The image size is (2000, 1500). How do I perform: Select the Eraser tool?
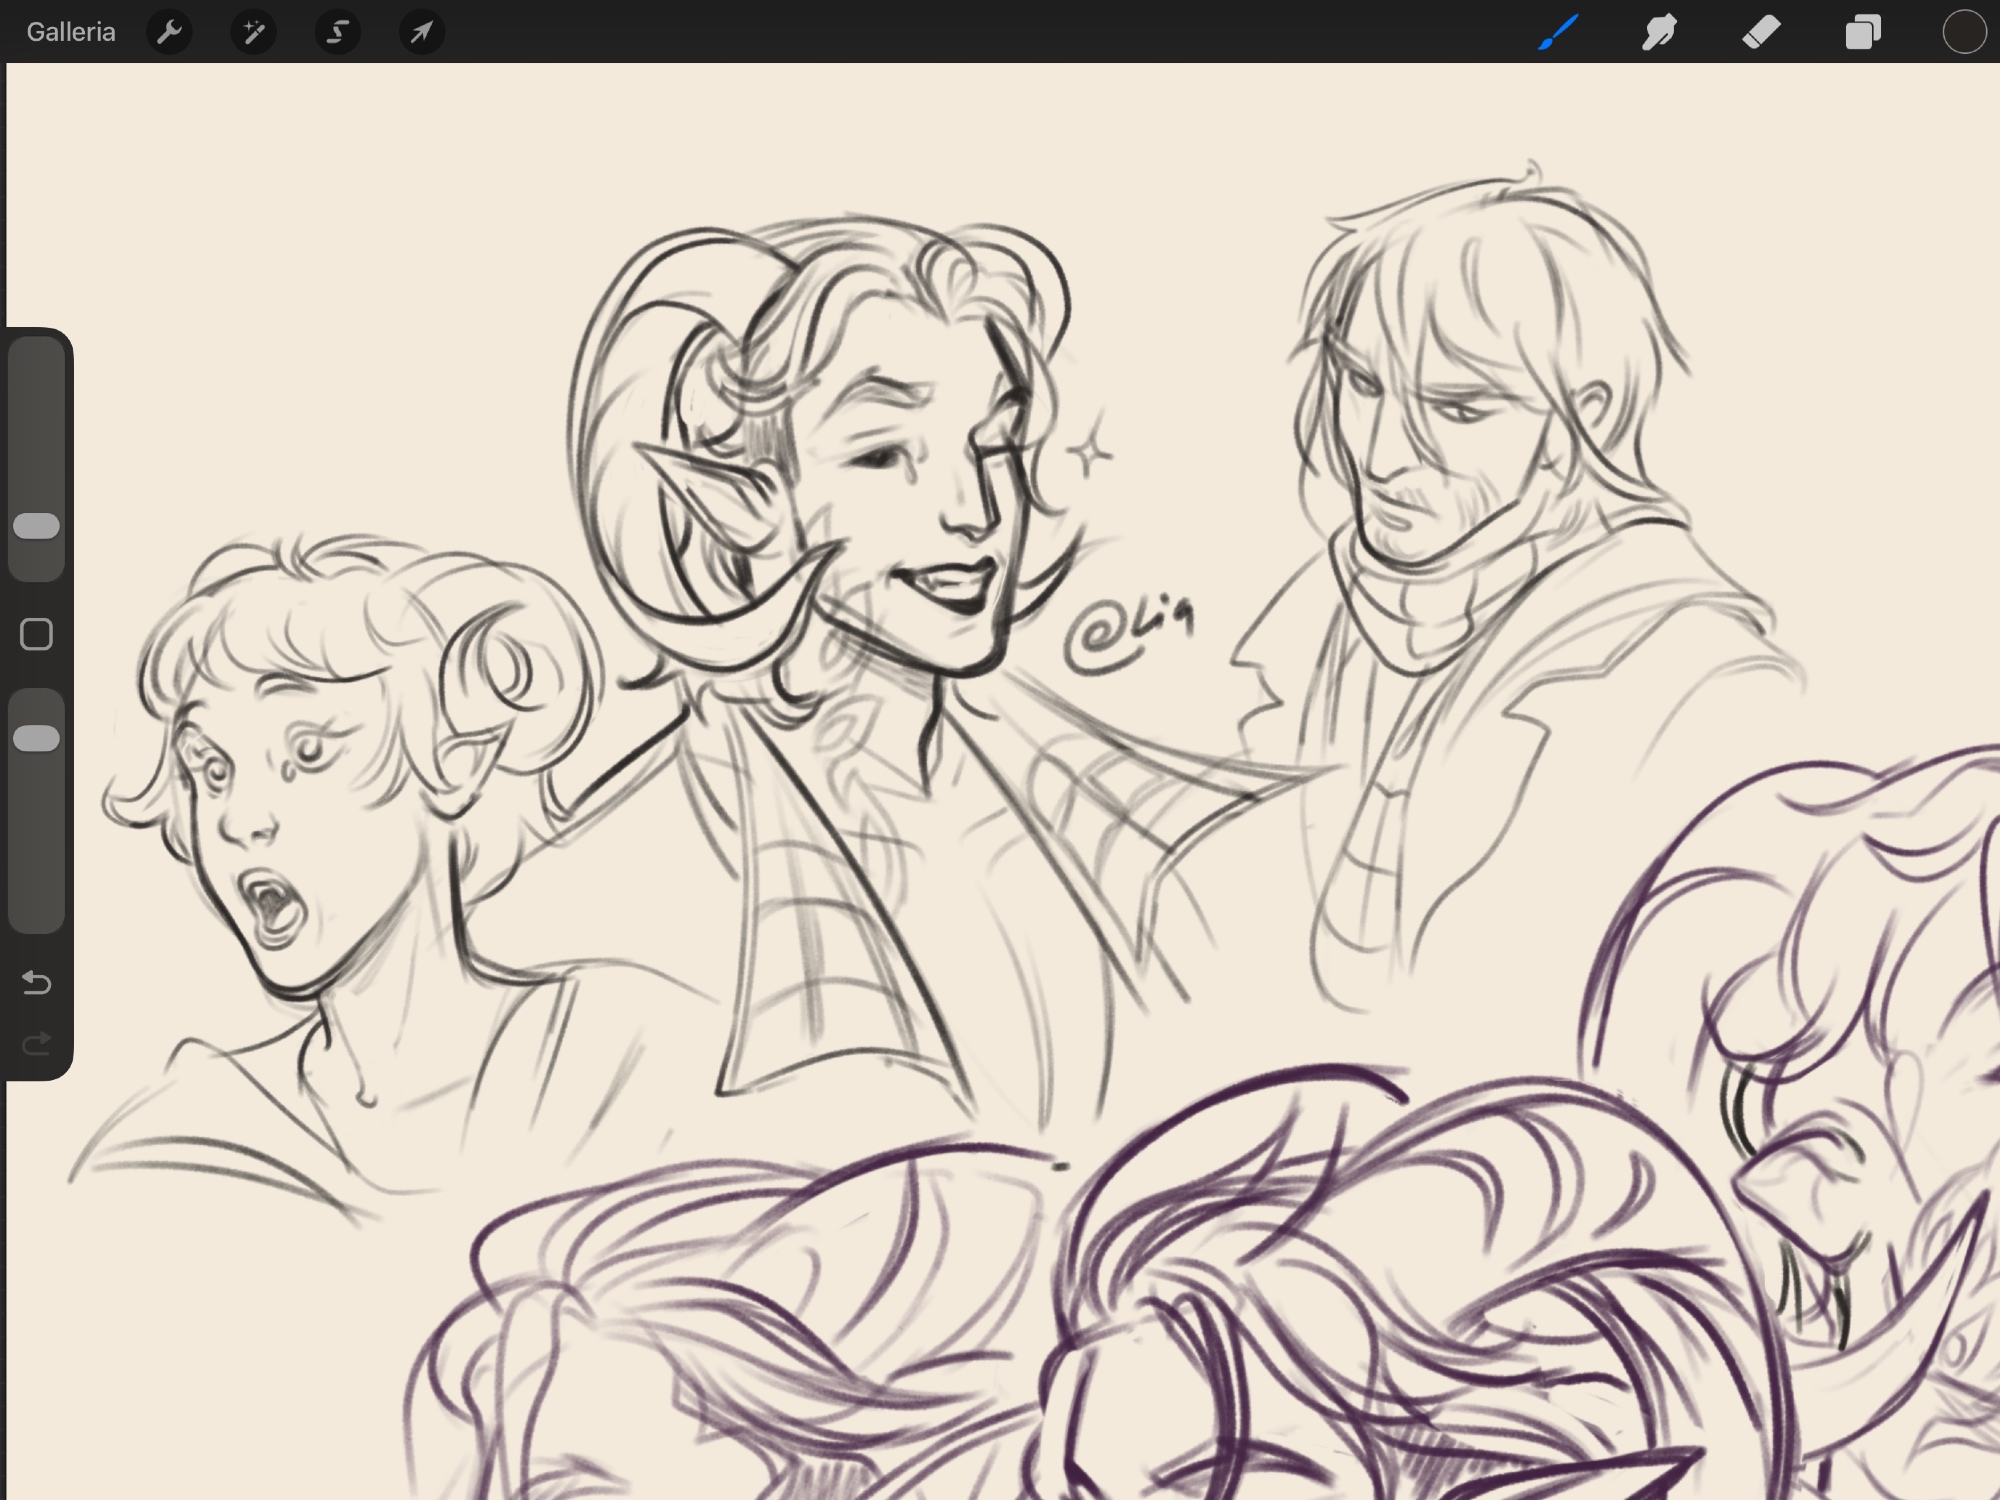[1761, 32]
